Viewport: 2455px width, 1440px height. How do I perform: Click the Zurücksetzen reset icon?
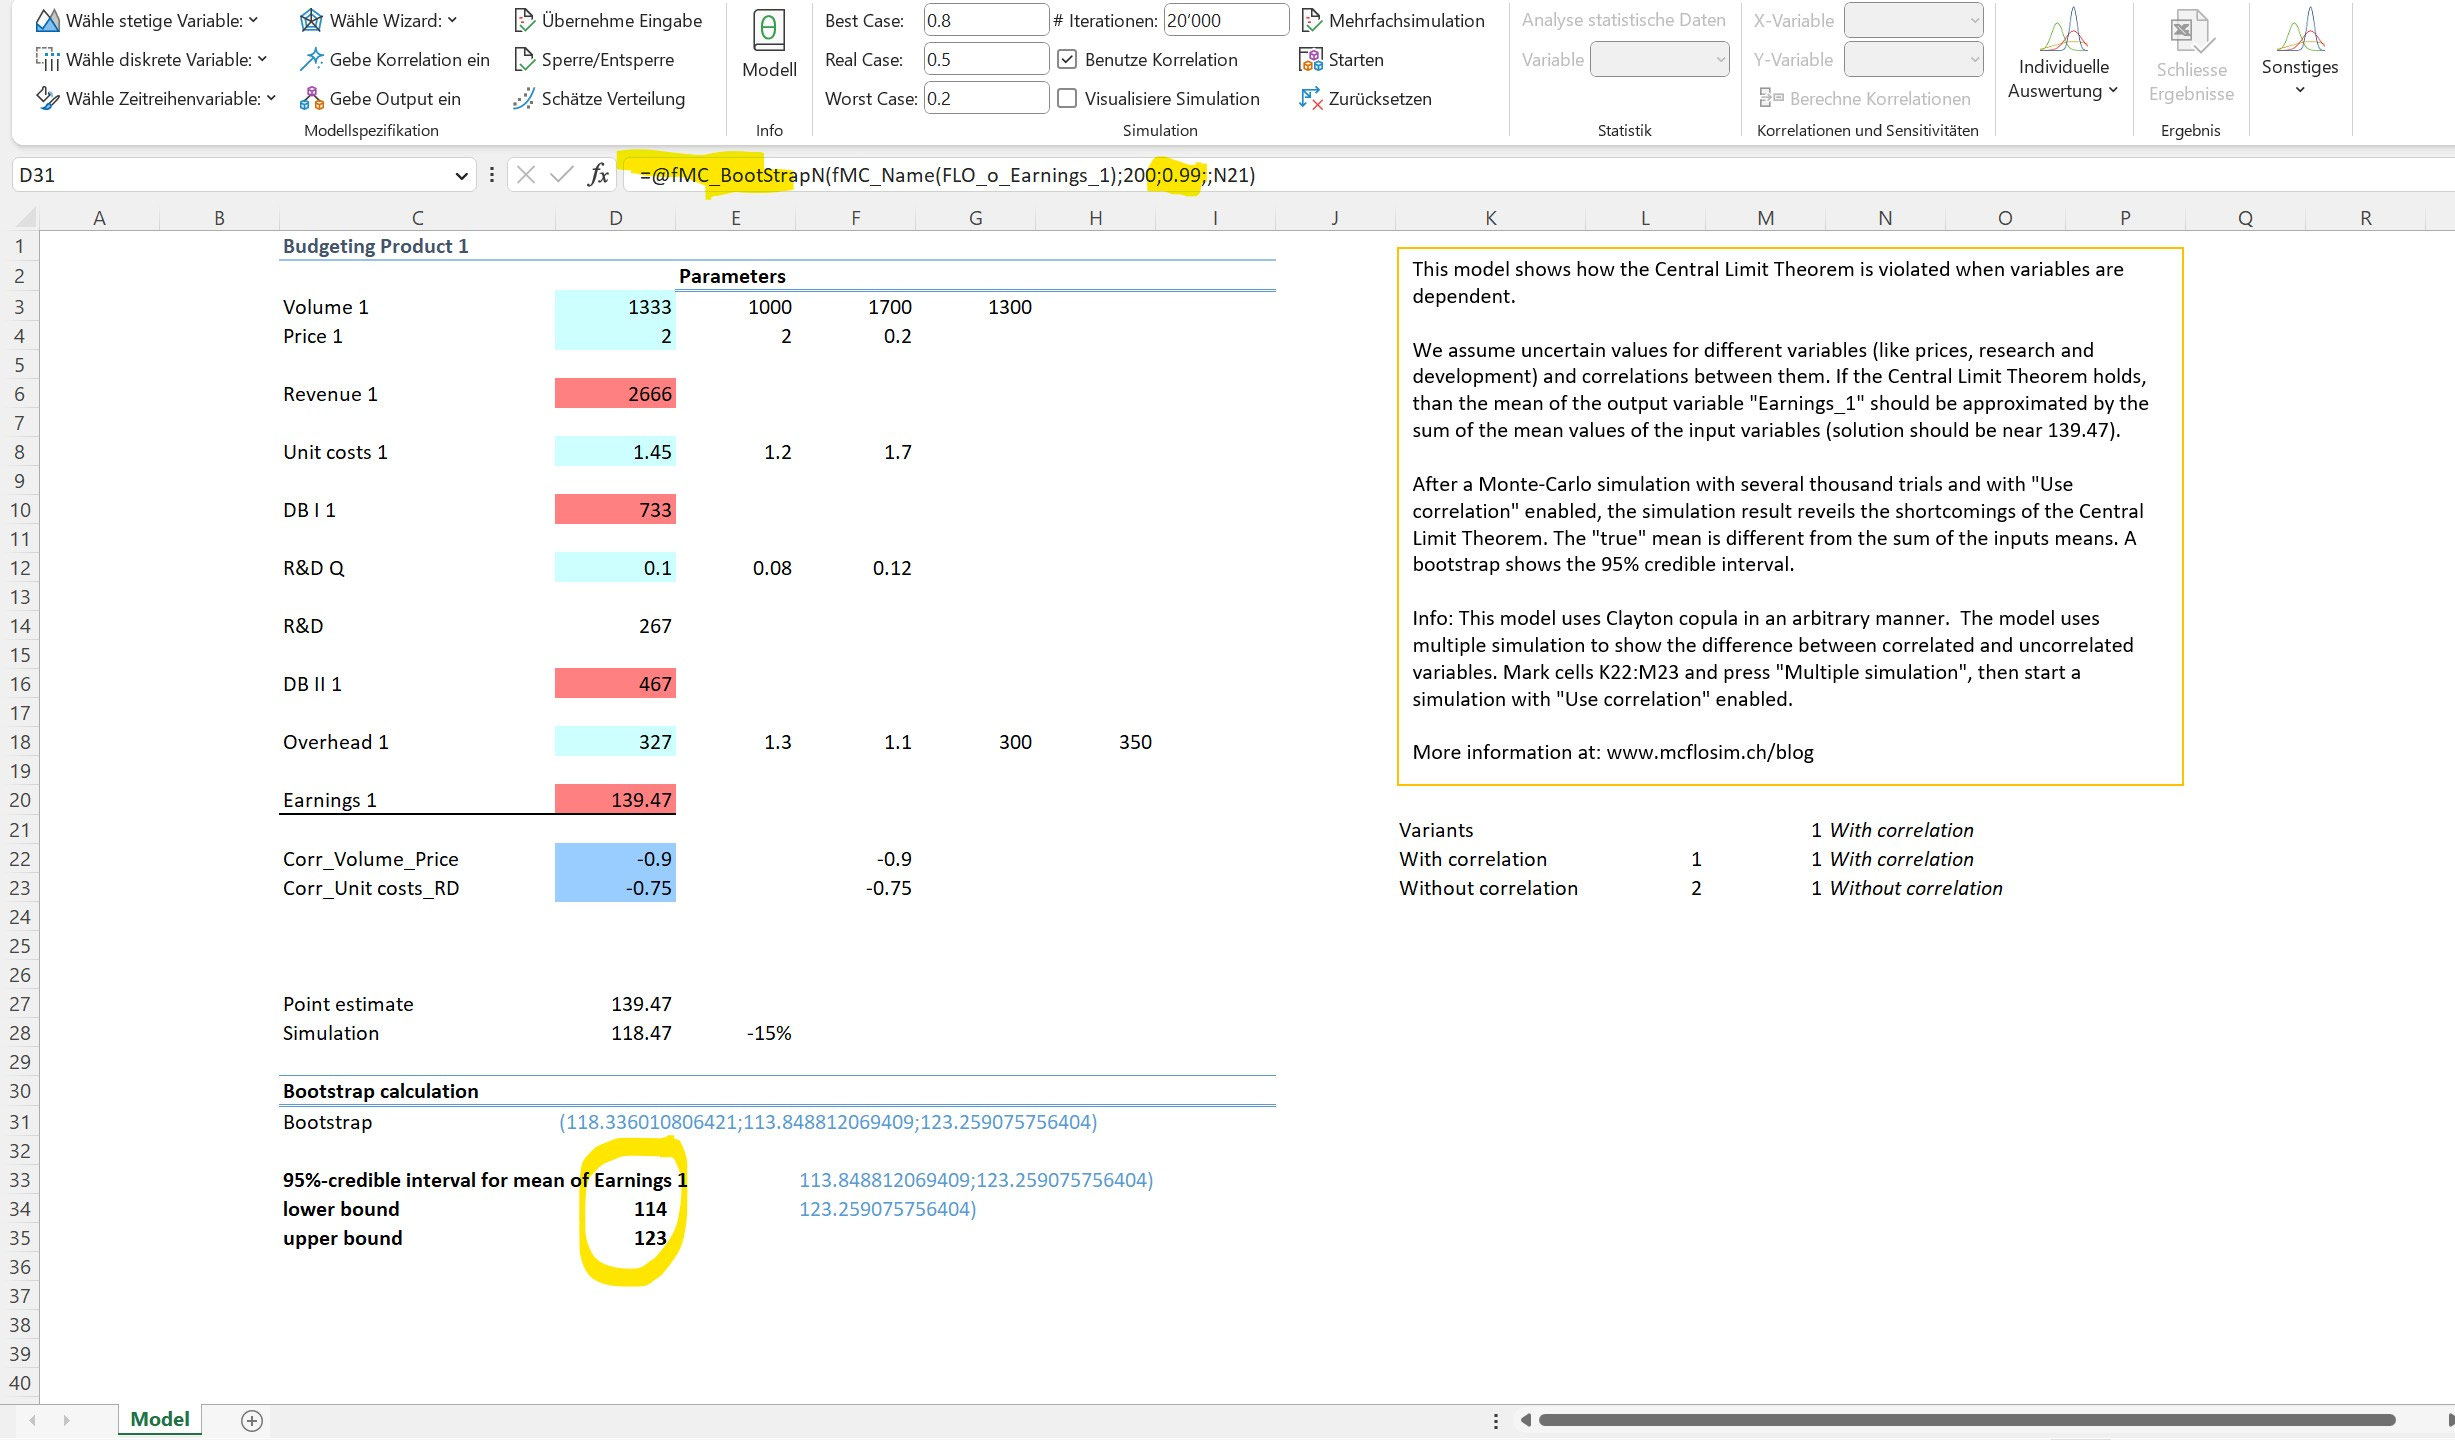[1312, 98]
